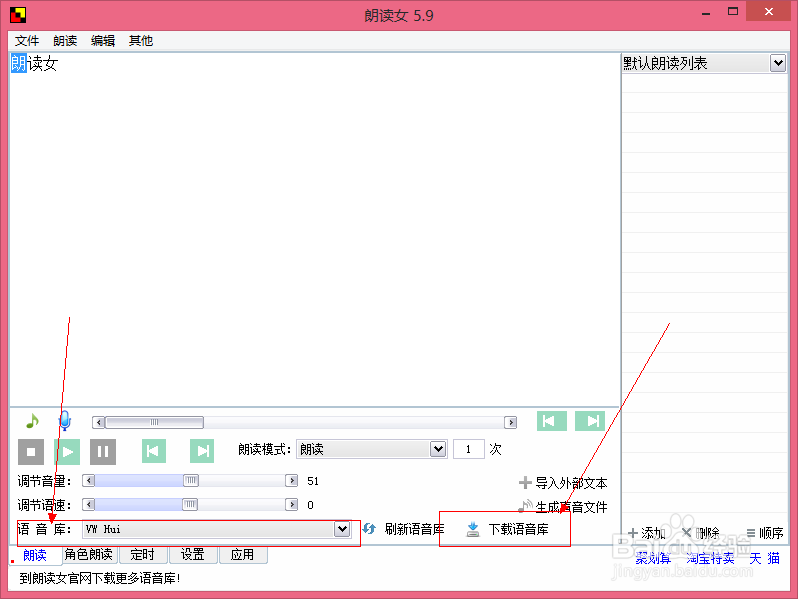Open the 天猫 link
The width and height of the screenshot is (798, 599).
coord(764,558)
